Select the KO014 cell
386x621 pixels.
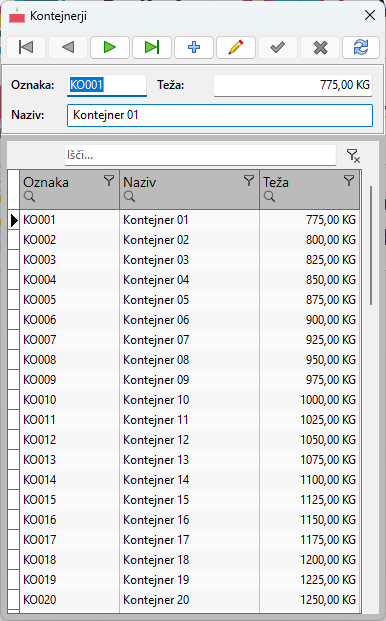click(x=70, y=480)
